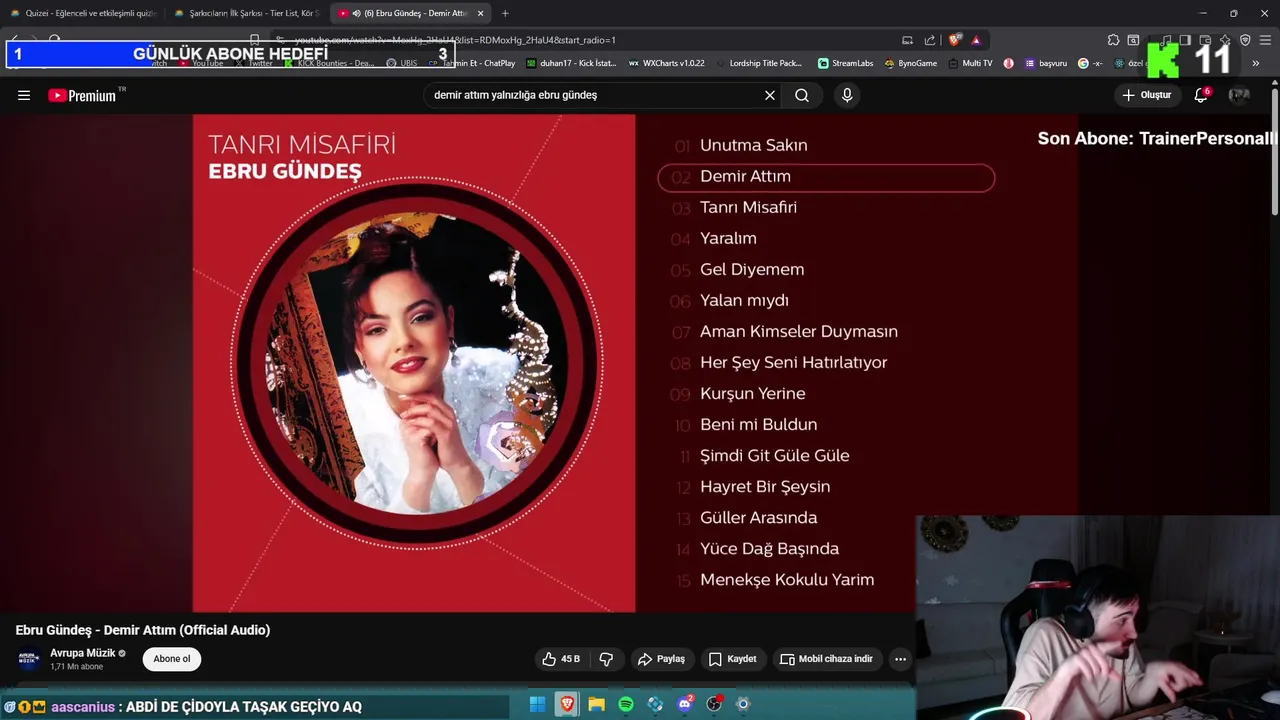The width and height of the screenshot is (1280, 720).
Task: Open a new browser tab with plus
Action: [505, 13]
